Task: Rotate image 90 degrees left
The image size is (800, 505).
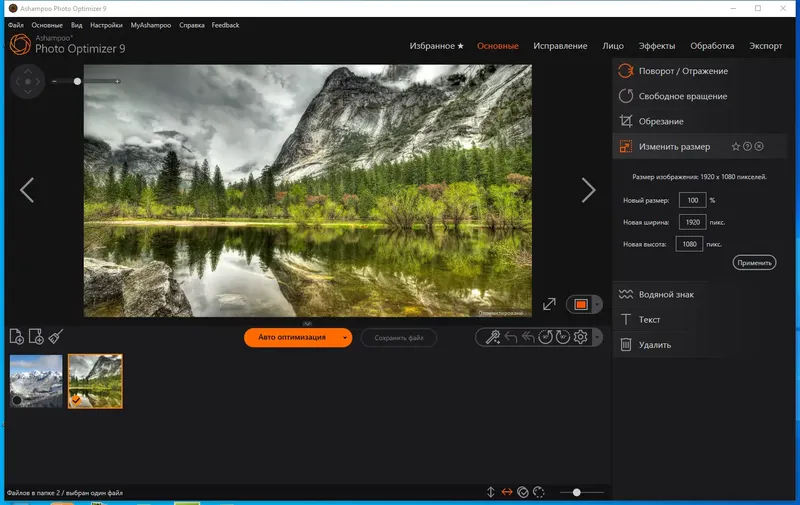Action: [545, 337]
